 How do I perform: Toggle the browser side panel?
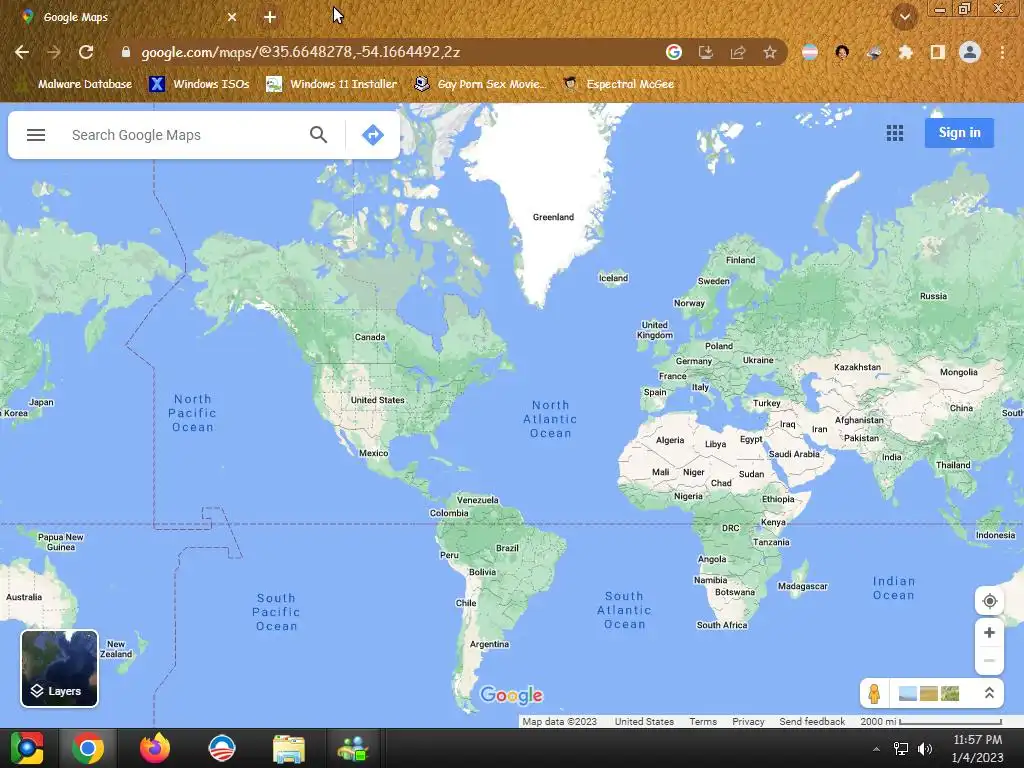[x=938, y=52]
